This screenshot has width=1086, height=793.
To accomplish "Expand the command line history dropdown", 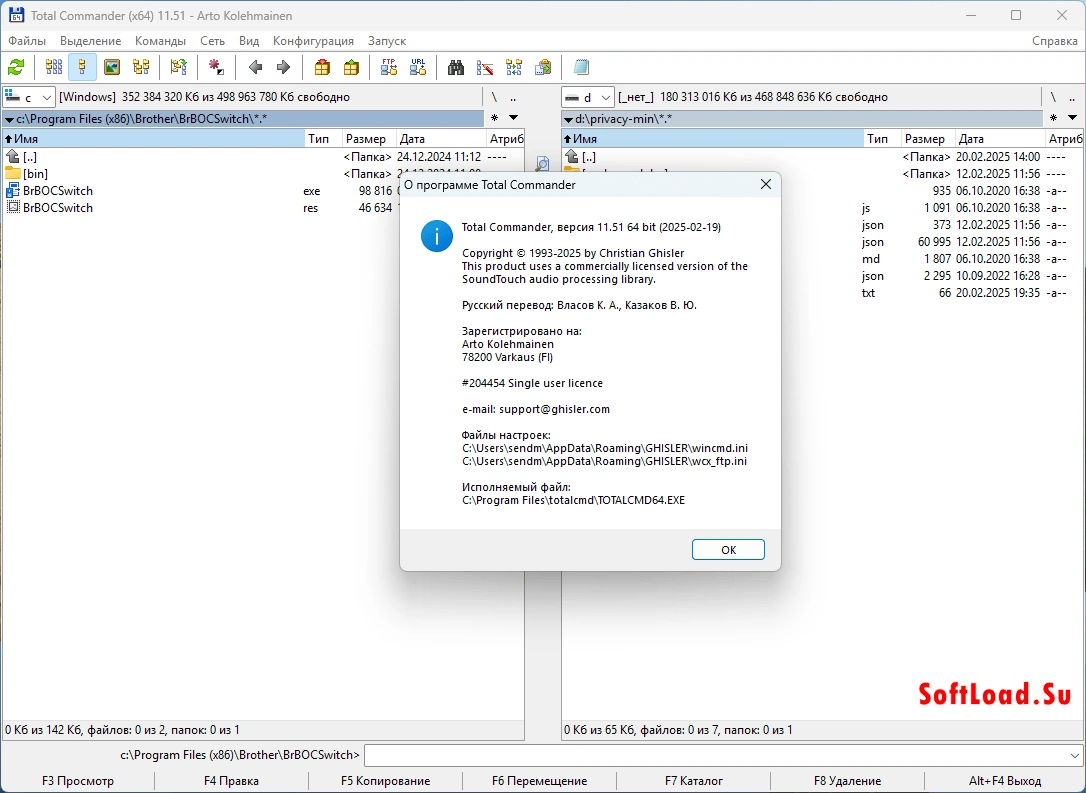I will [x=1074, y=755].
